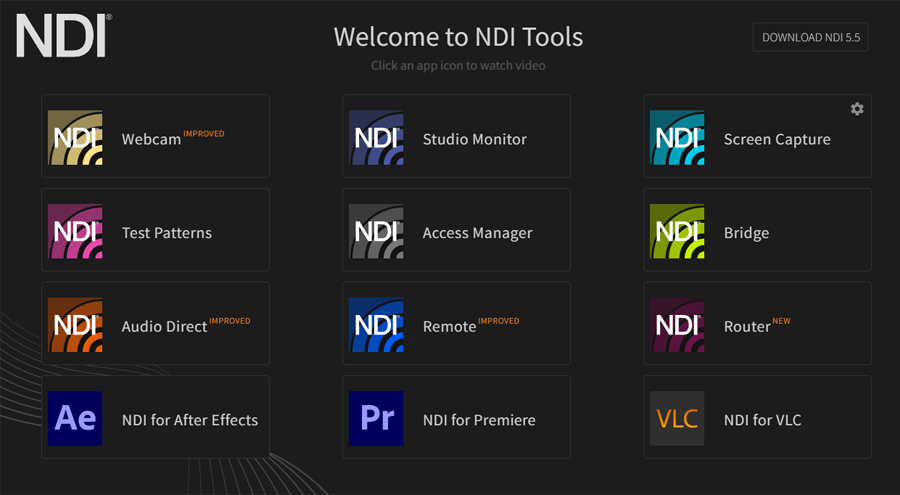Click the NDI logo in the header

[x=64, y=36]
